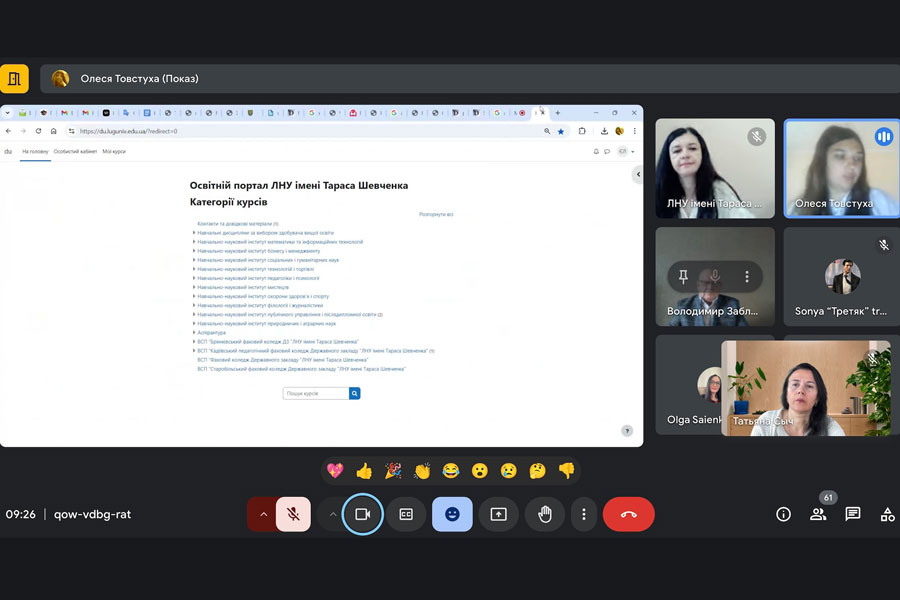Viewport: 900px width, 600px height.
Task: Click the Пошук курсів search field
Action: point(315,394)
